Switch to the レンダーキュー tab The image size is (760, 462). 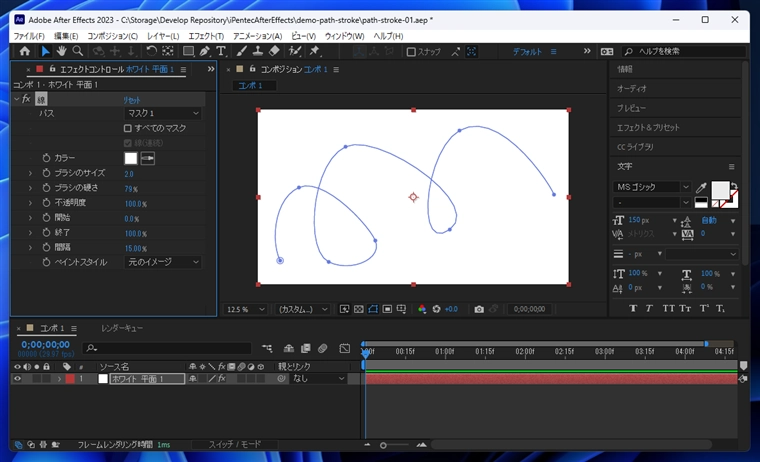[121, 328]
